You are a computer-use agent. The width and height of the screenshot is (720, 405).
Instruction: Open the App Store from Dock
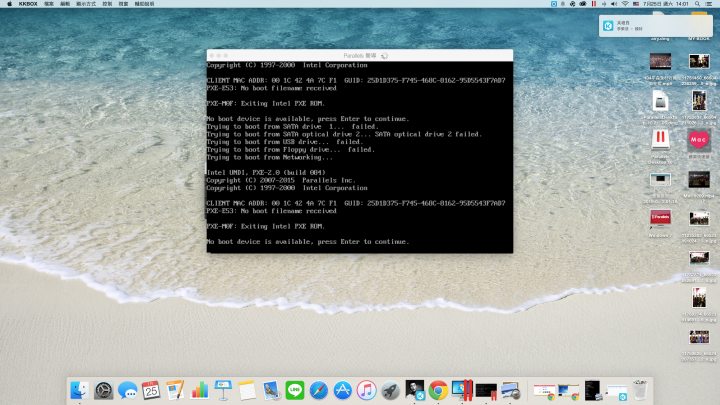343,390
